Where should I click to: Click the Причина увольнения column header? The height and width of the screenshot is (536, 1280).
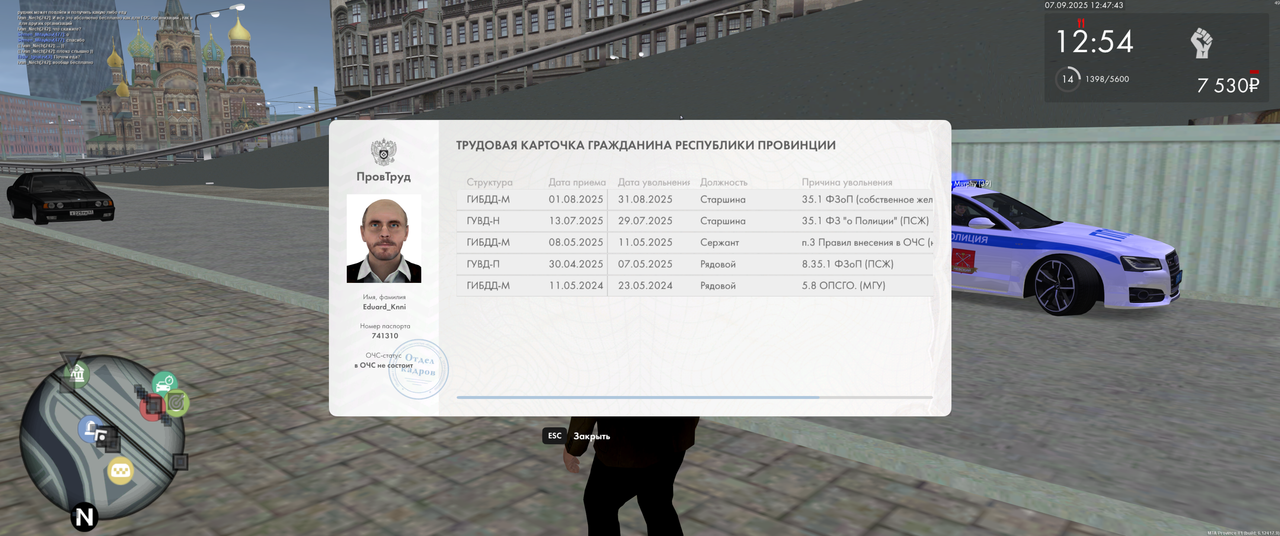[x=847, y=182]
